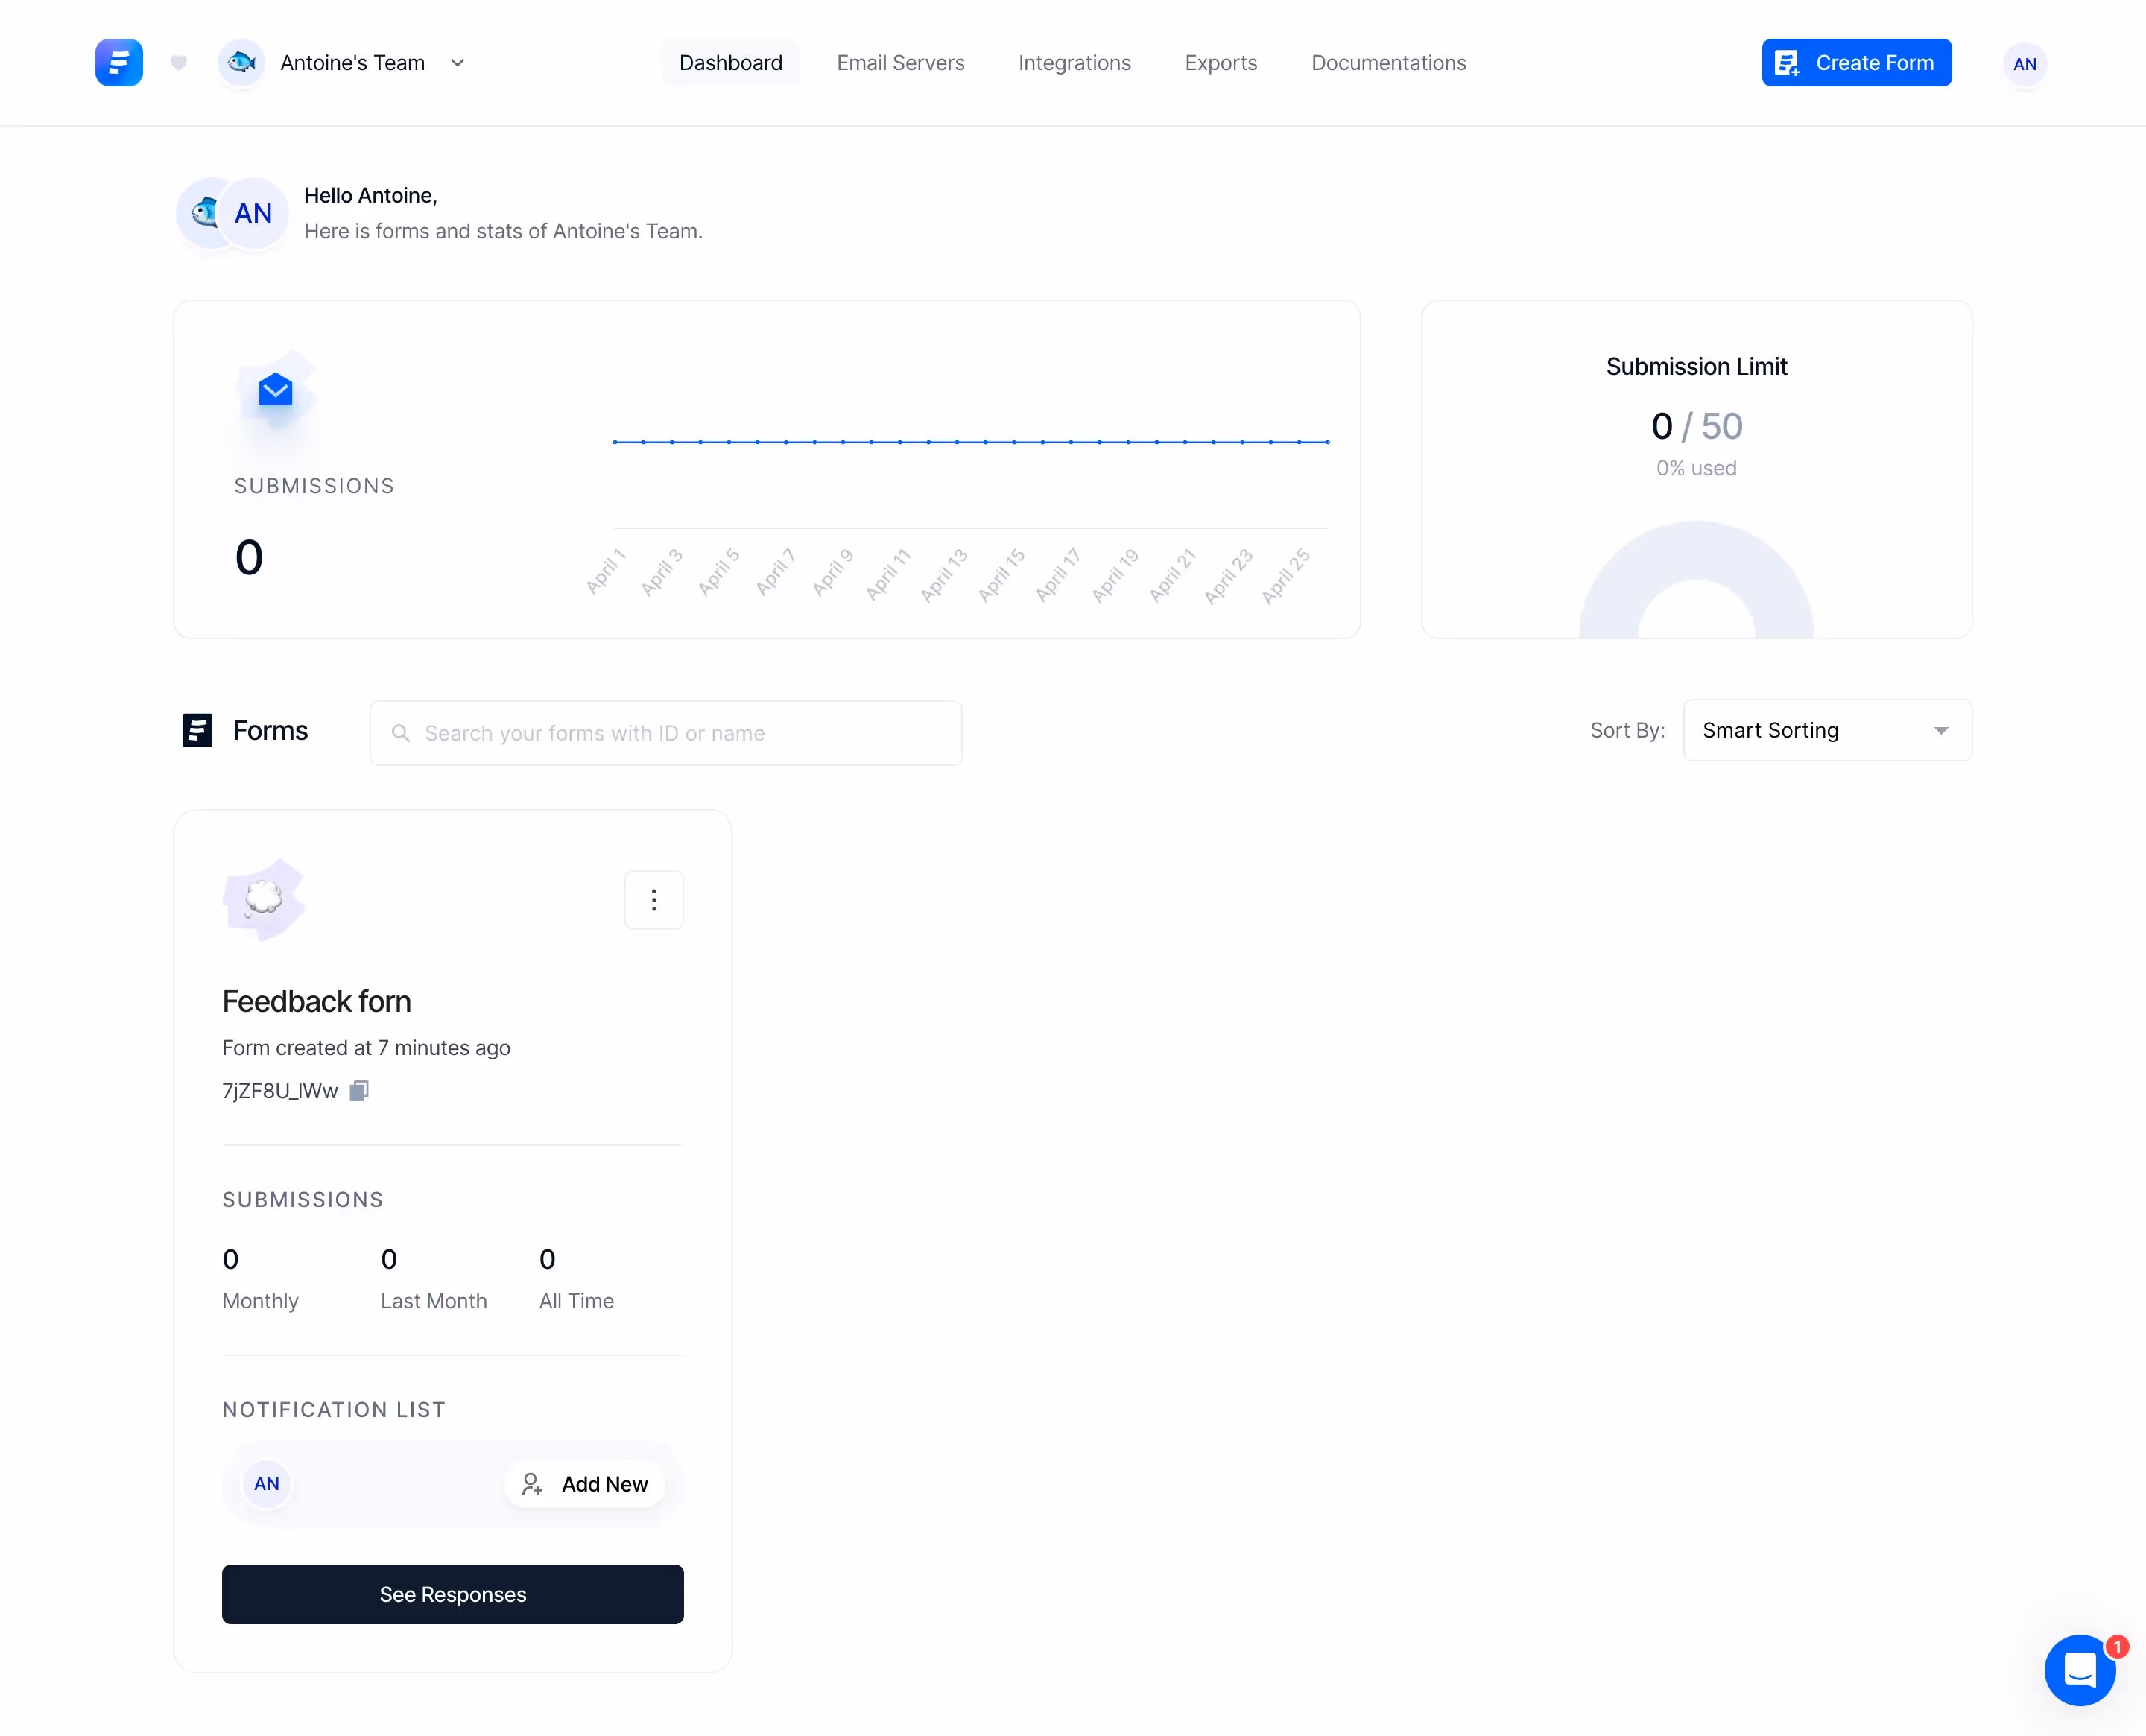
Task: Open the Smart Sorting dropdown
Action: 1826,730
